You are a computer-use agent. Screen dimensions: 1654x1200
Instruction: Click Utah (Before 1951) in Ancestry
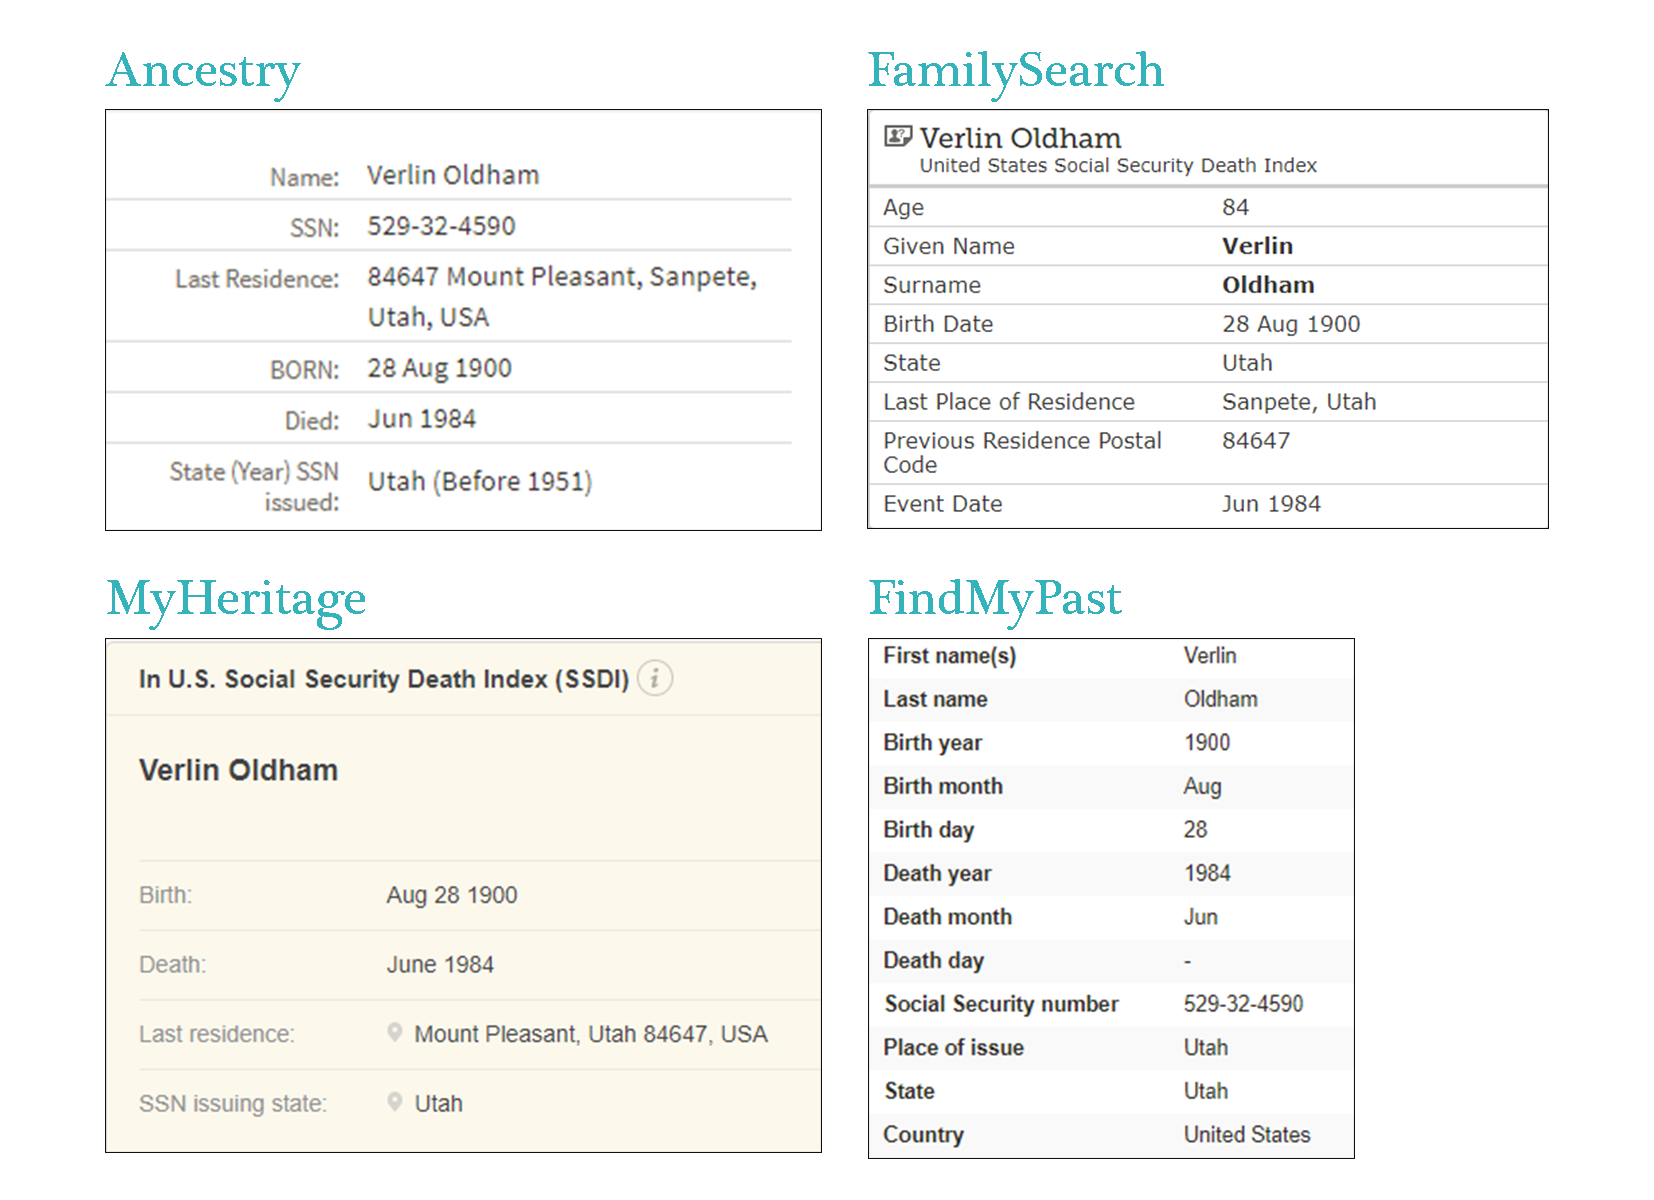[480, 481]
